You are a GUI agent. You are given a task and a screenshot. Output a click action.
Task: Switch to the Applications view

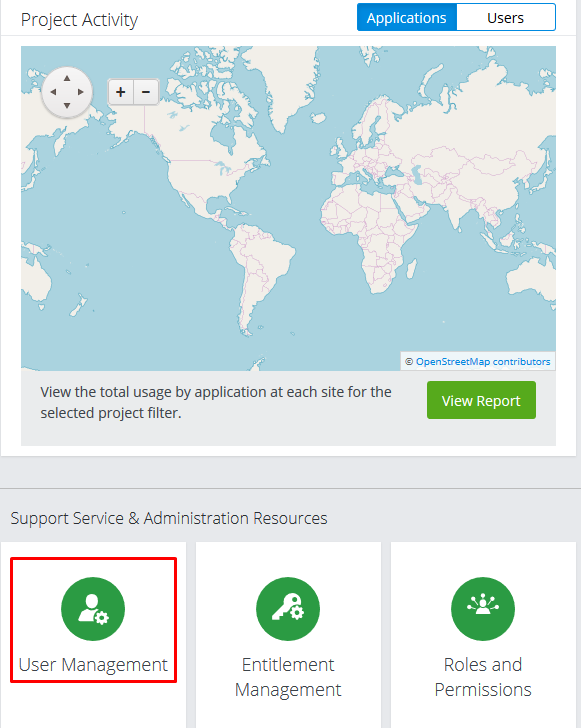407,18
